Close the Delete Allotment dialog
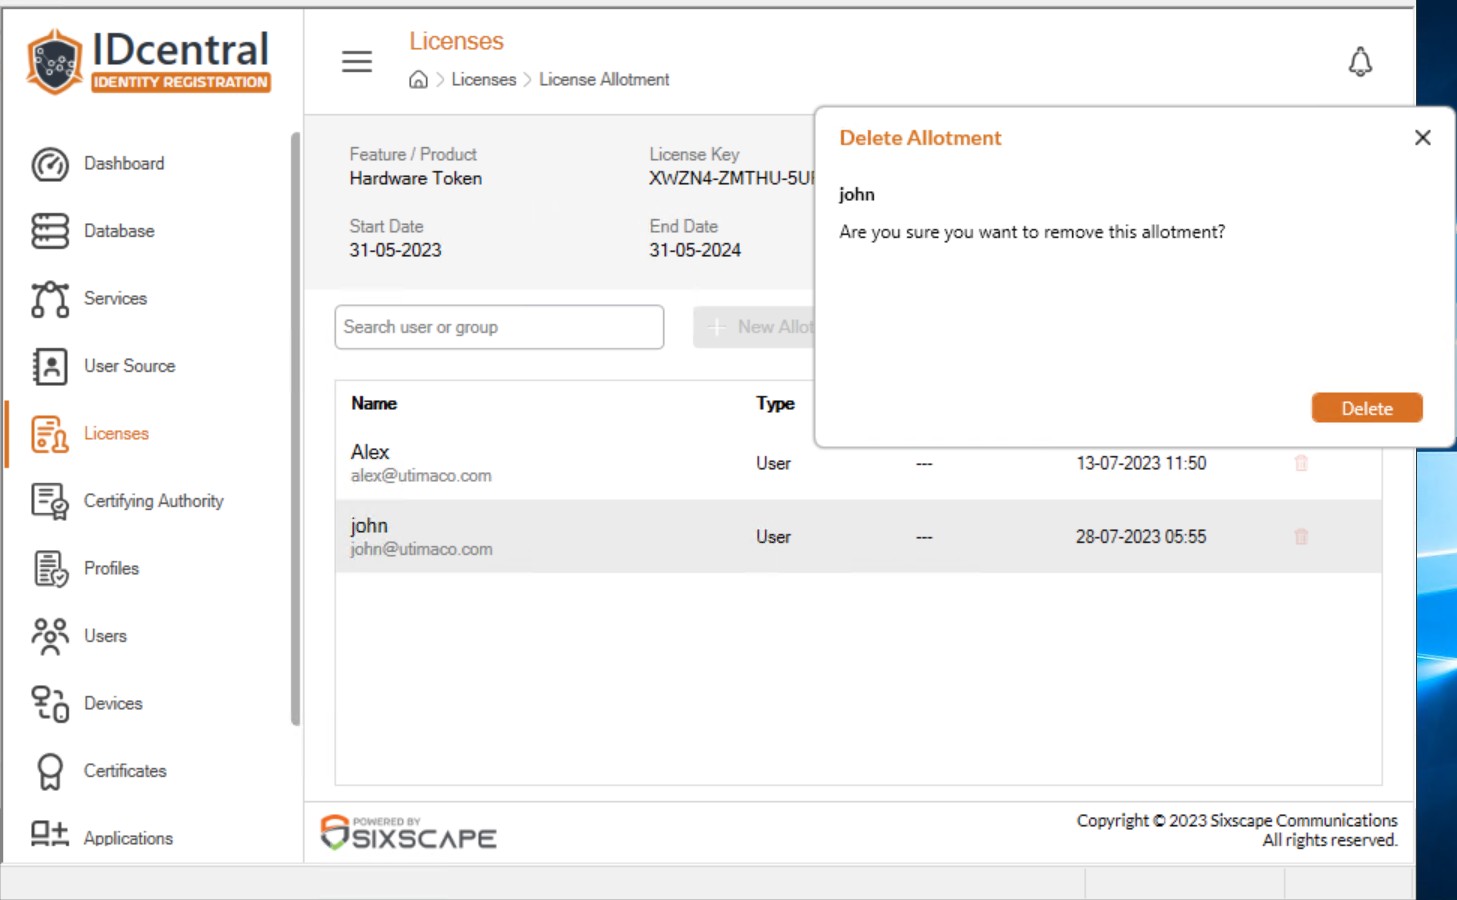This screenshot has width=1457, height=900. (x=1422, y=138)
